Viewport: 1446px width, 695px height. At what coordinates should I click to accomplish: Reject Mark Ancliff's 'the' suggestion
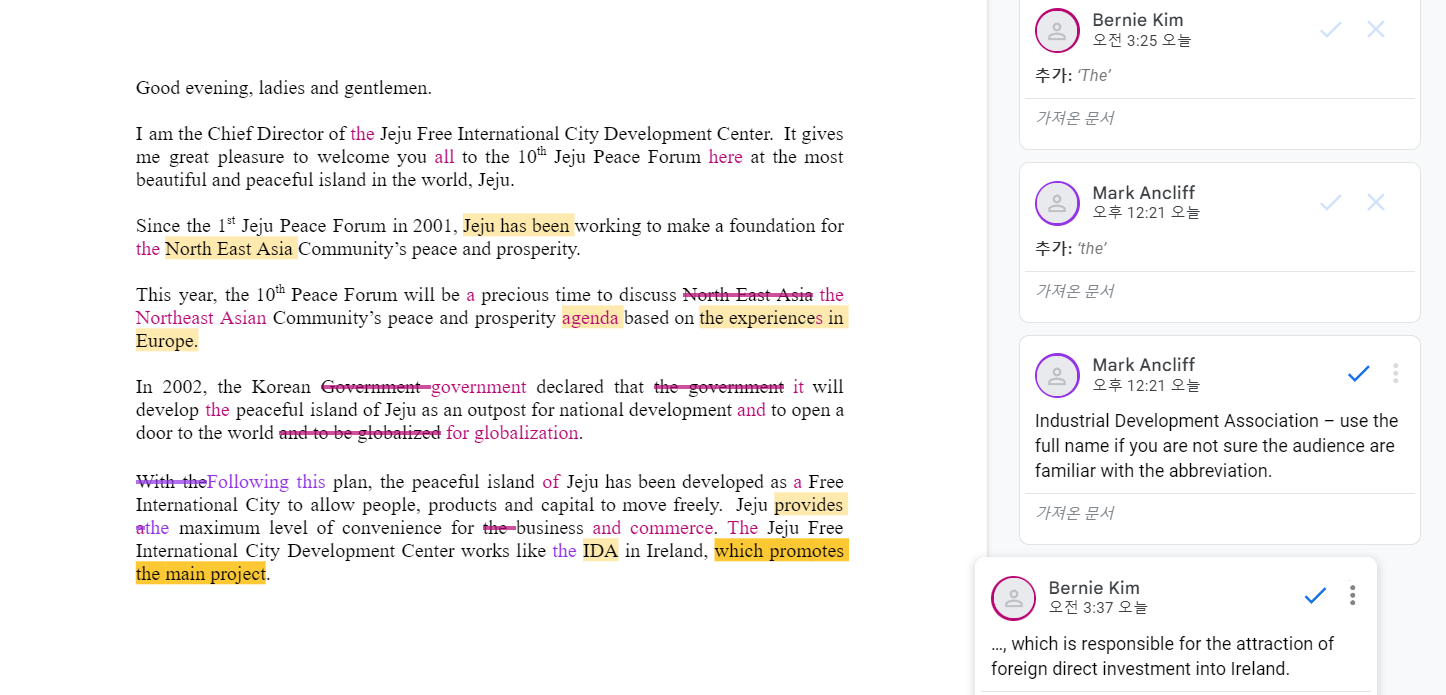1376,203
